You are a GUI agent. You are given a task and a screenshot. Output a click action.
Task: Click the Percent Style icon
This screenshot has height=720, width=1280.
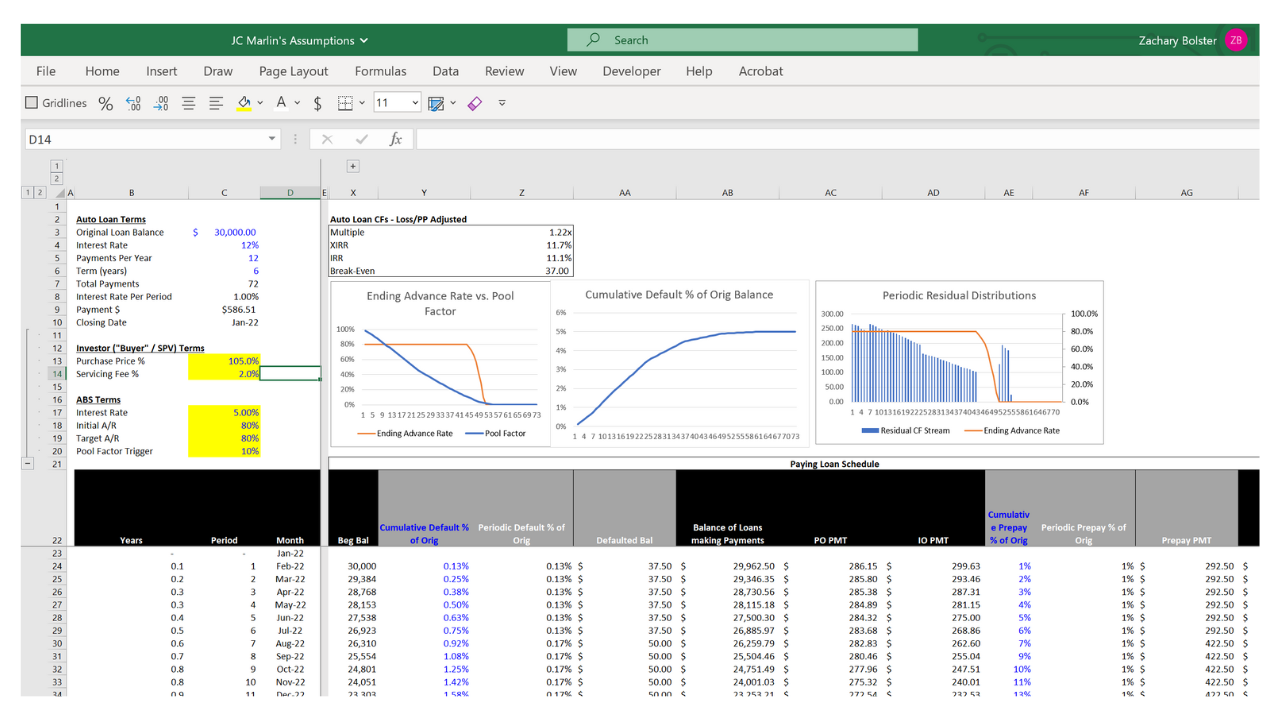[105, 103]
